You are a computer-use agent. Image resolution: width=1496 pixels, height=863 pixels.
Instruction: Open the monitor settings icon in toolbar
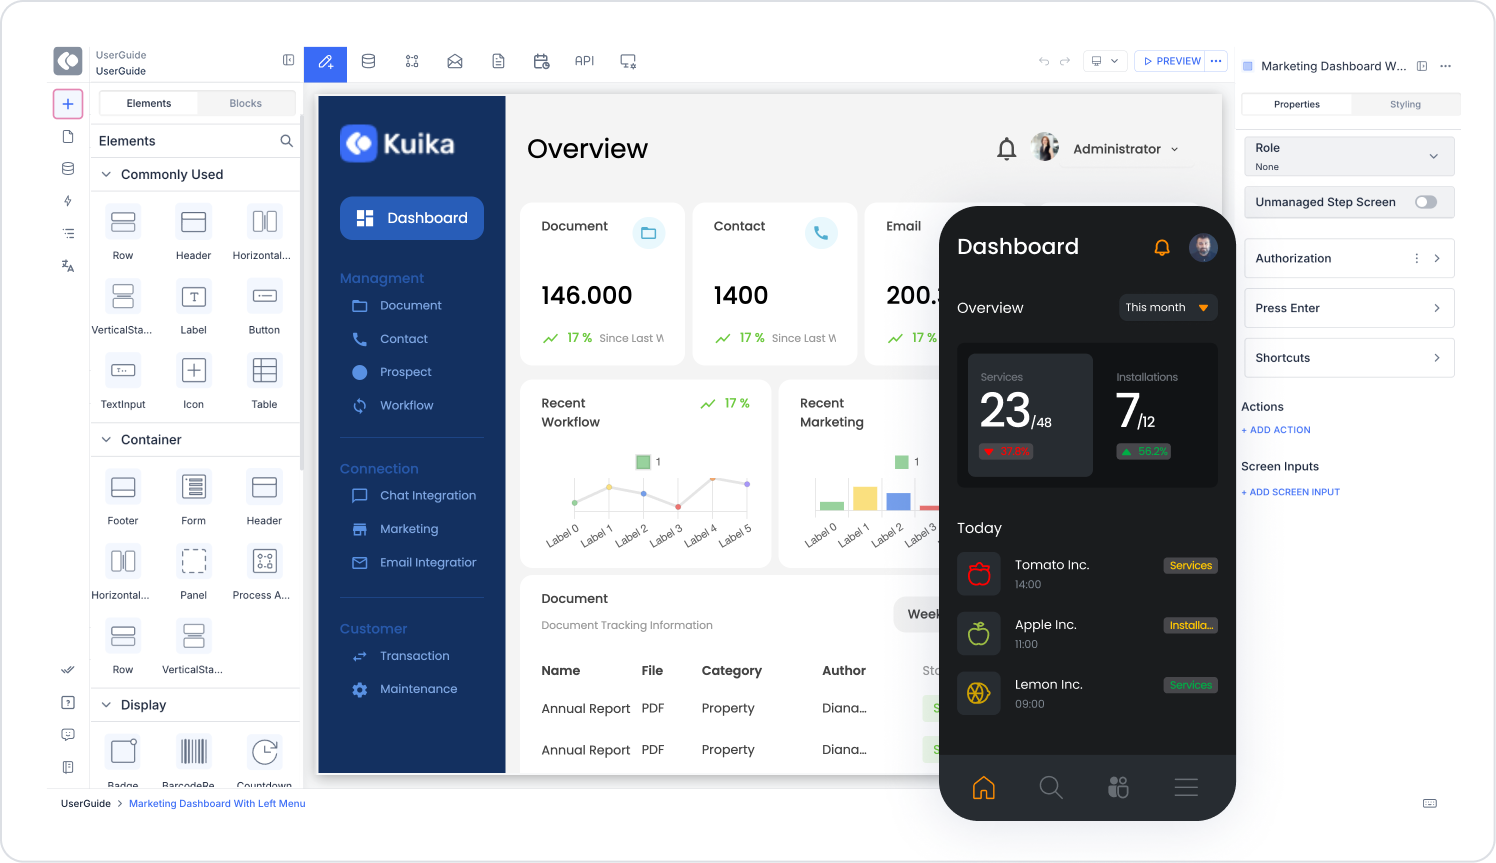(628, 61)
